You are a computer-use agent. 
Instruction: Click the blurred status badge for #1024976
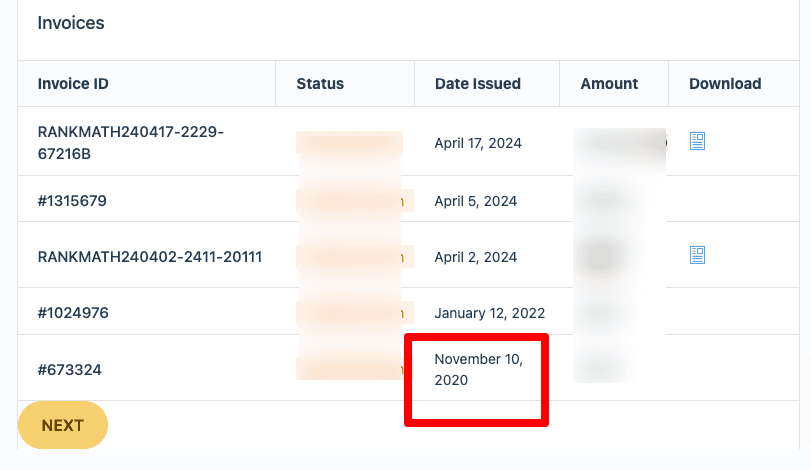[350, 313]
